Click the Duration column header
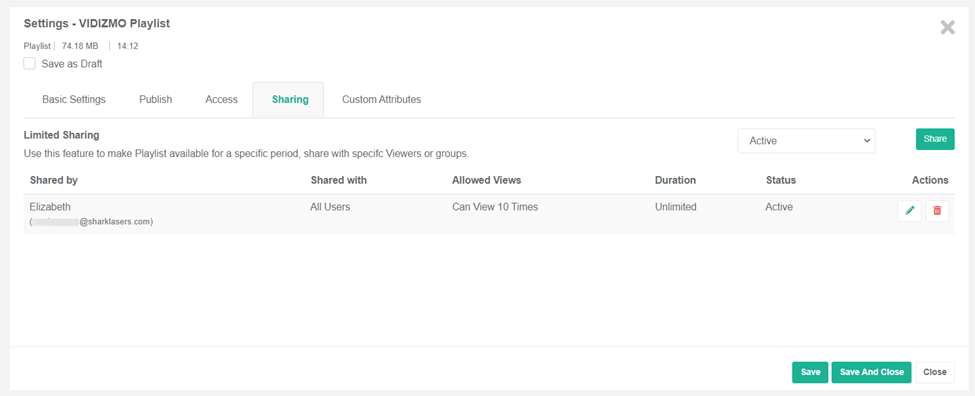This screenshot has height=396, width=975. point(675,180)
